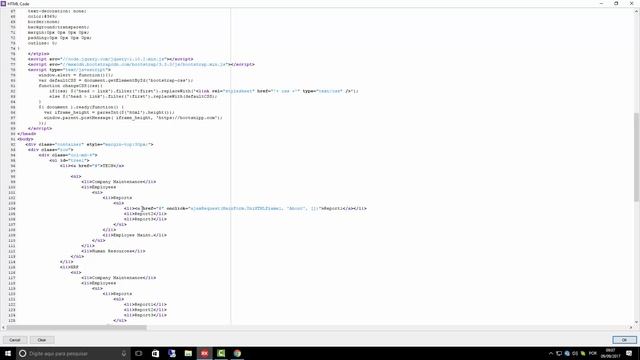
Task: Launch the Microsoft Store taskbar icon
Action: click(156, 353)
